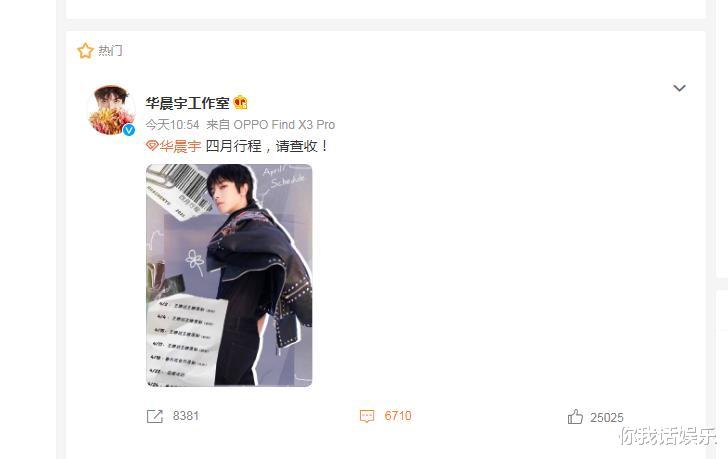The height and width of the screenshot is (459, 728).
Task: Click the post text 四月行程，请查收
Action: pyautogui.click(x=266, y=146)
